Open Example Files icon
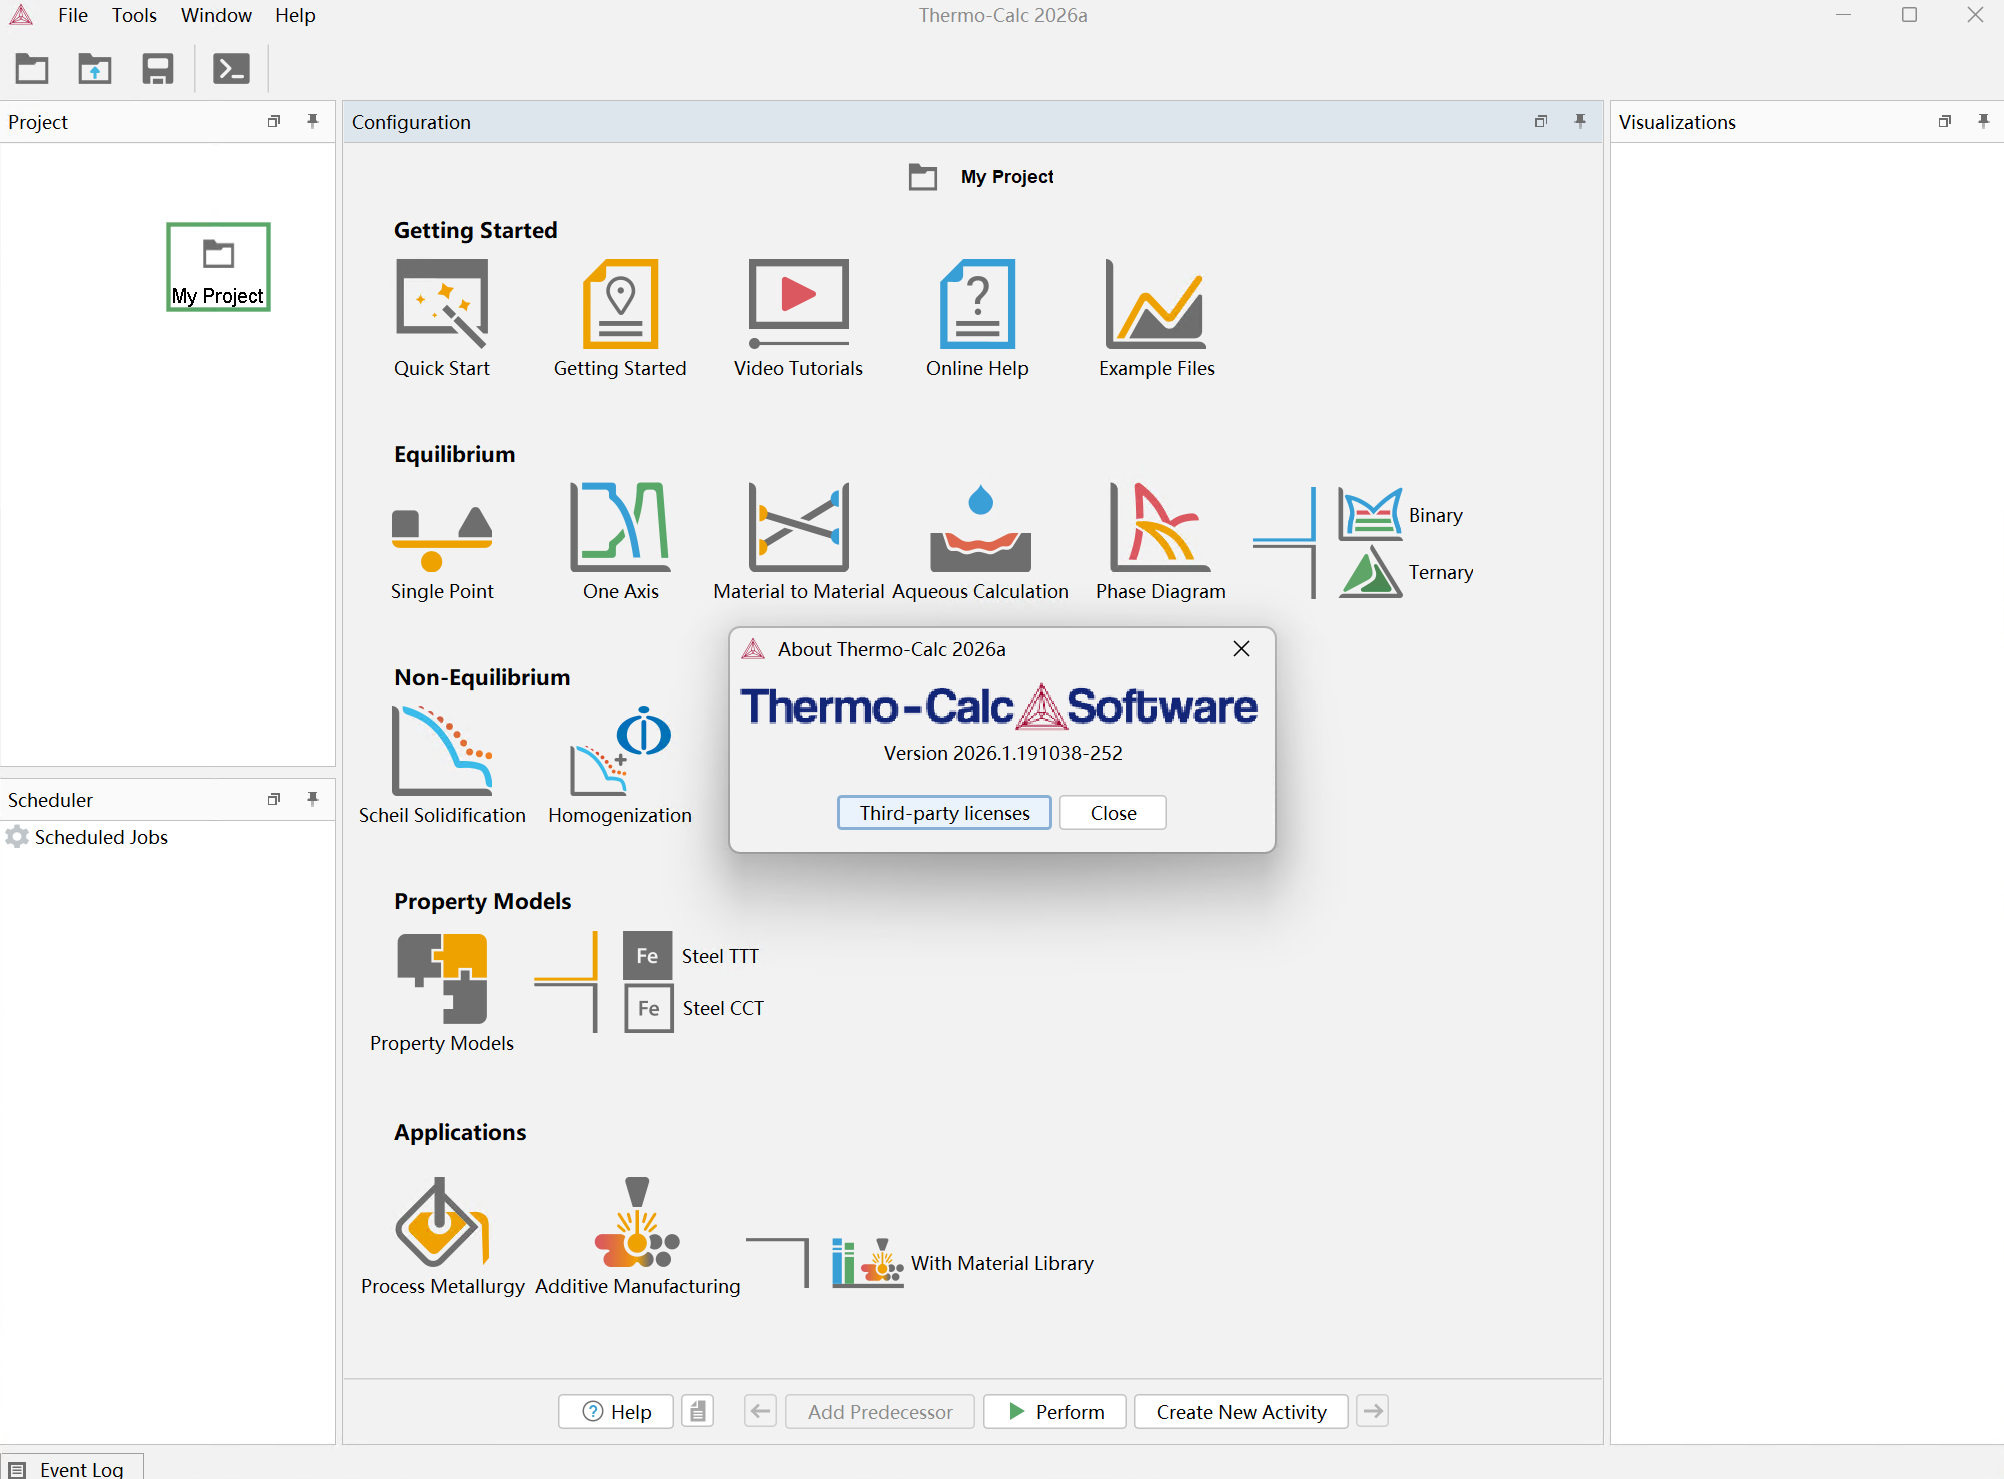Screen dimensions: 2004x1479 point(1156,304)
